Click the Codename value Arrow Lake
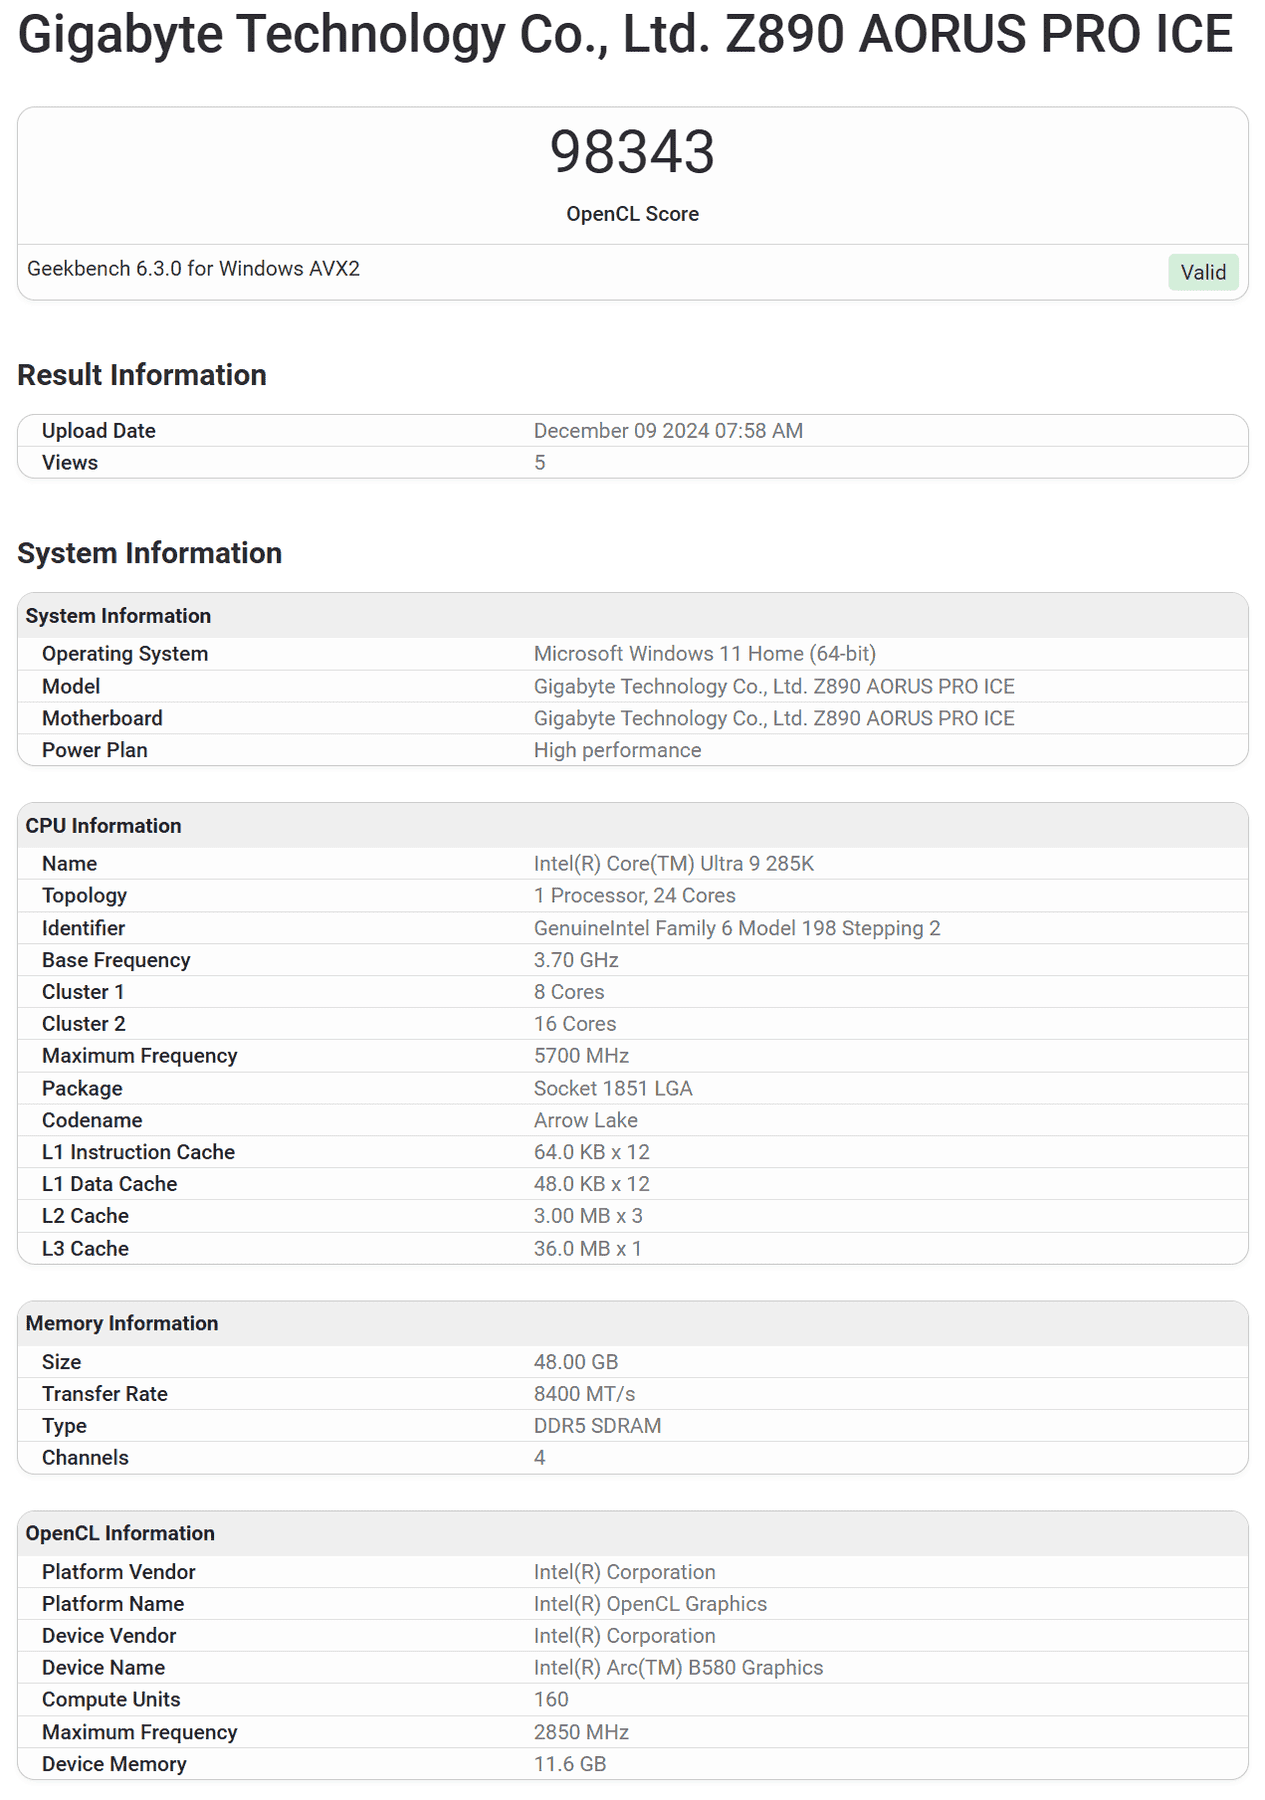 pos(585,1120)
